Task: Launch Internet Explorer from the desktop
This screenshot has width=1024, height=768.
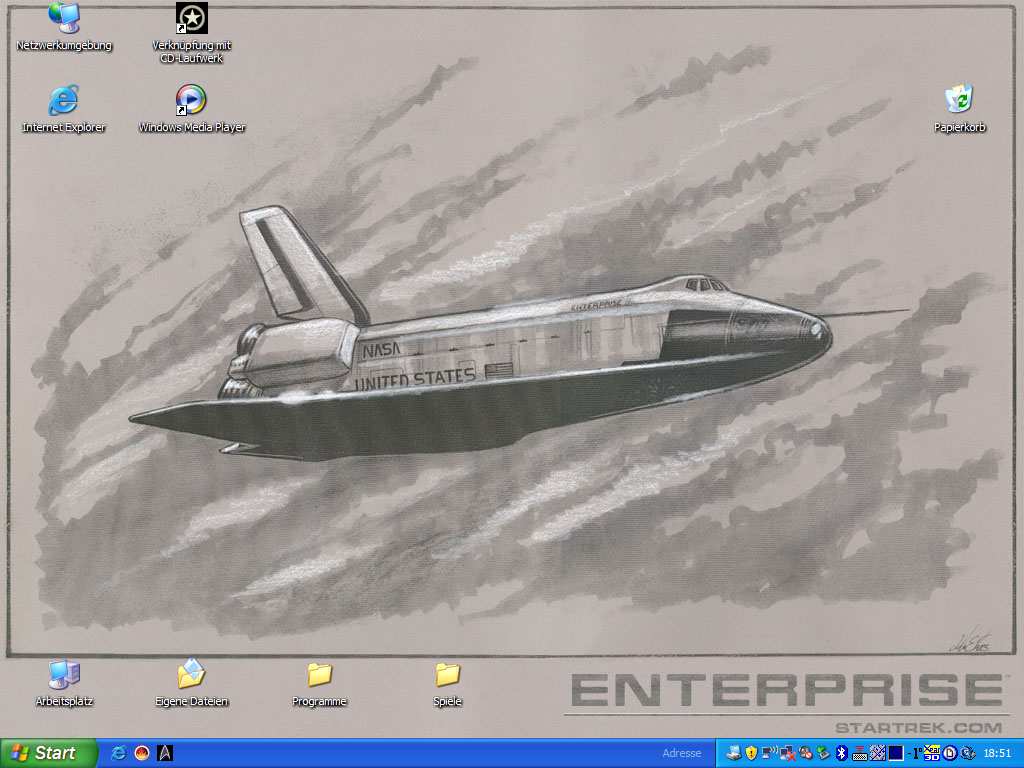Action: coord(64,101)
